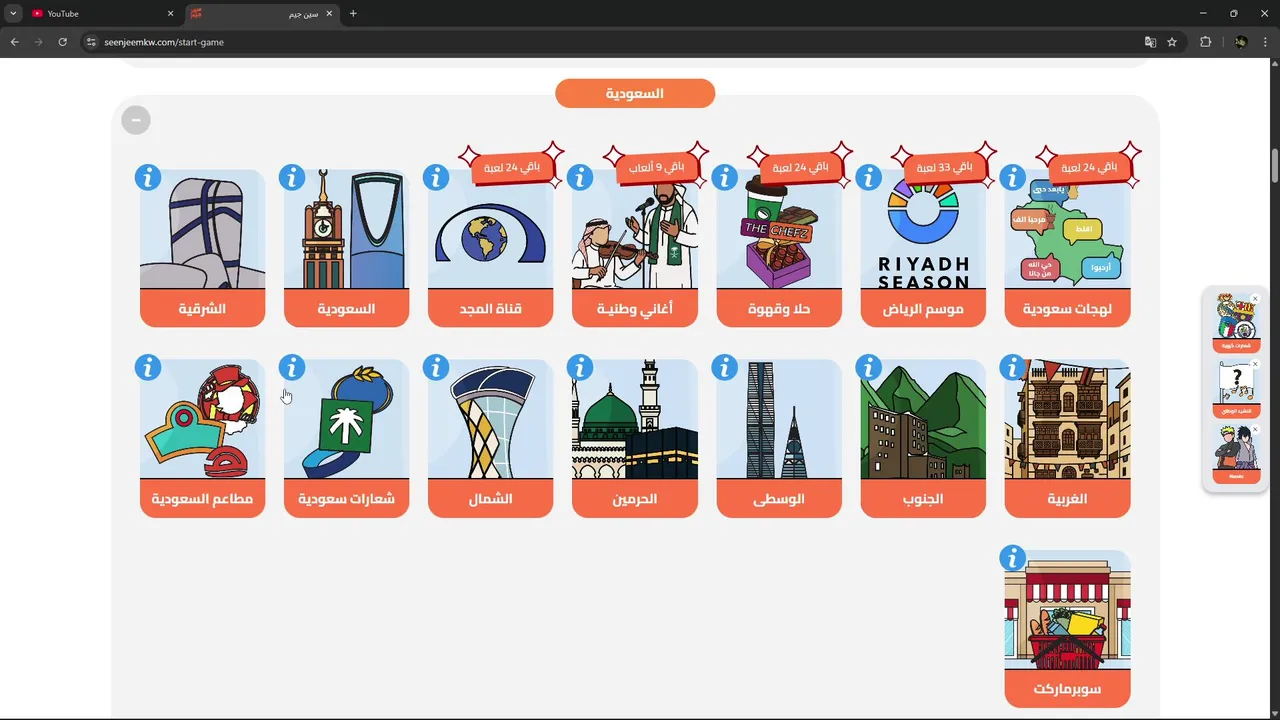View site information icon in address bar
This screenshot has width=1280, height=720.
click(91, 42)
